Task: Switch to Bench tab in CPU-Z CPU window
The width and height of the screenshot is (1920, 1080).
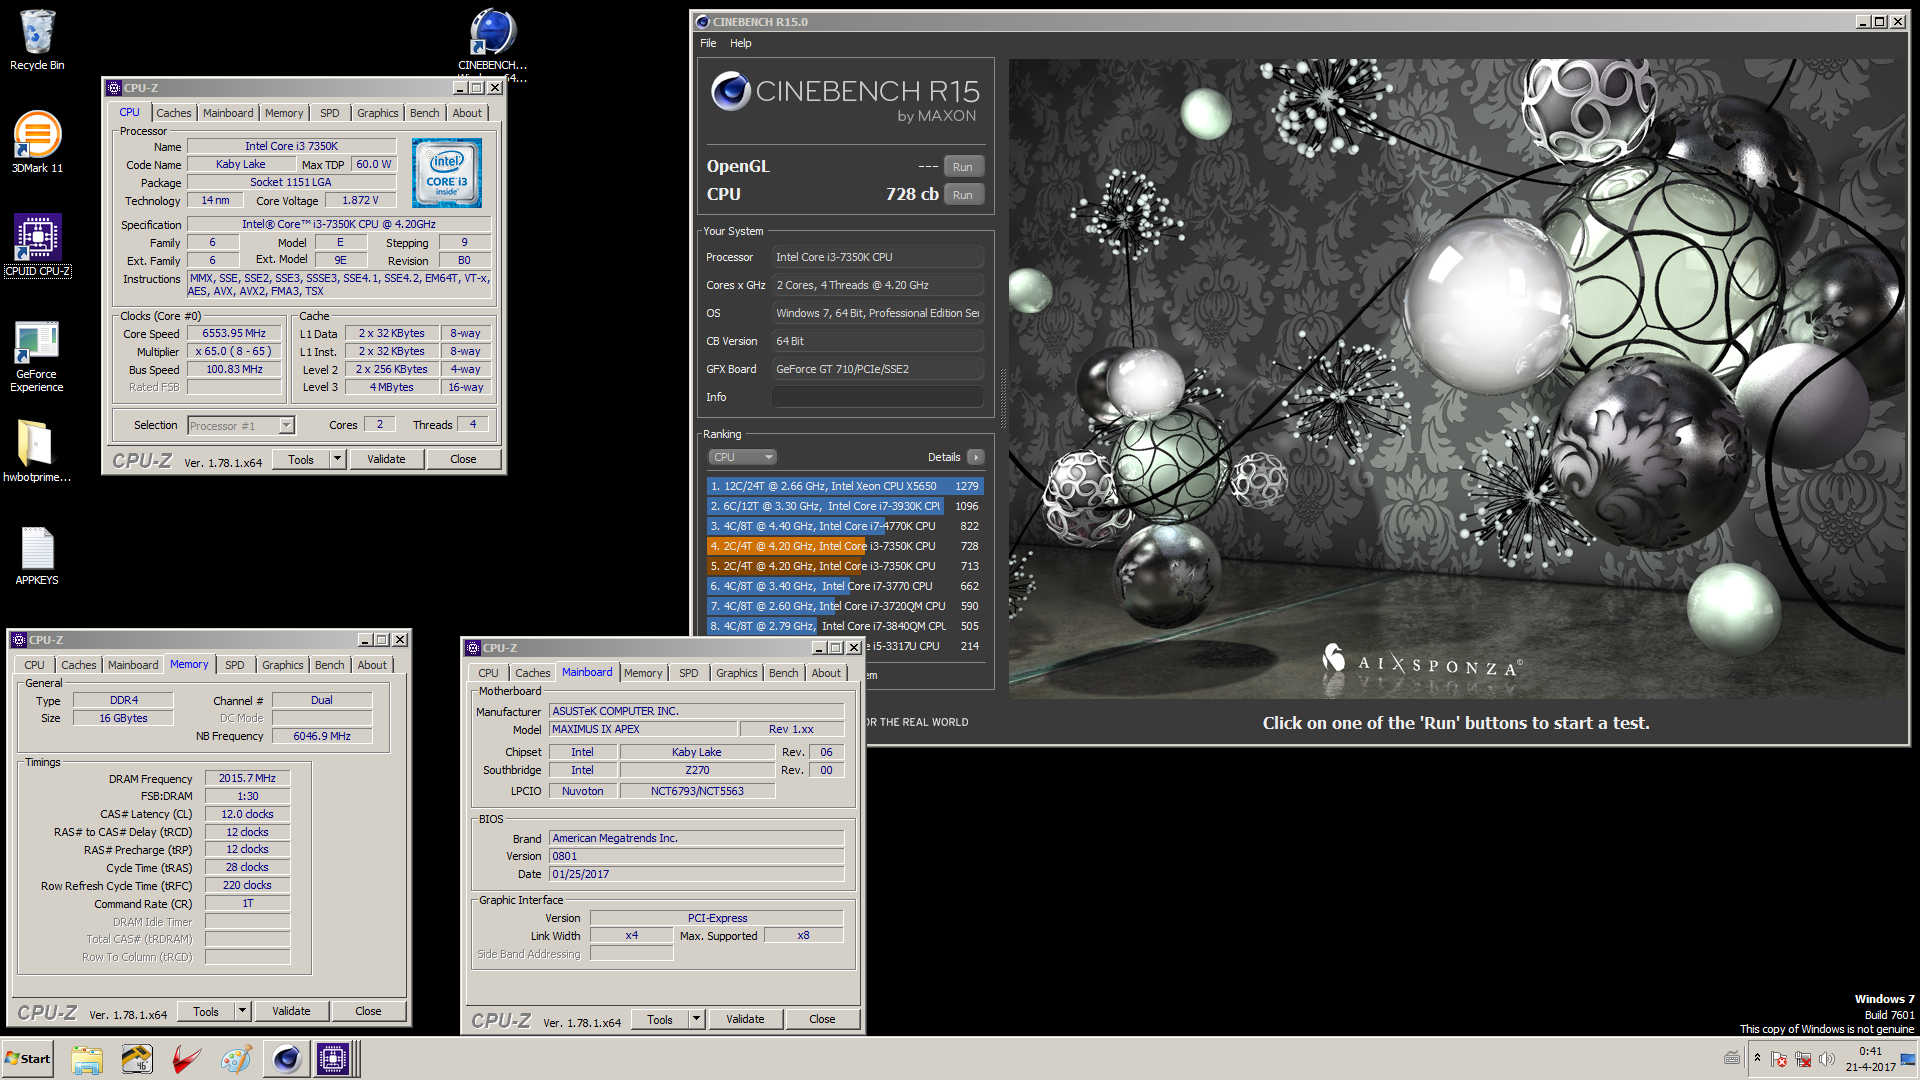Action: tap(424, 113)
